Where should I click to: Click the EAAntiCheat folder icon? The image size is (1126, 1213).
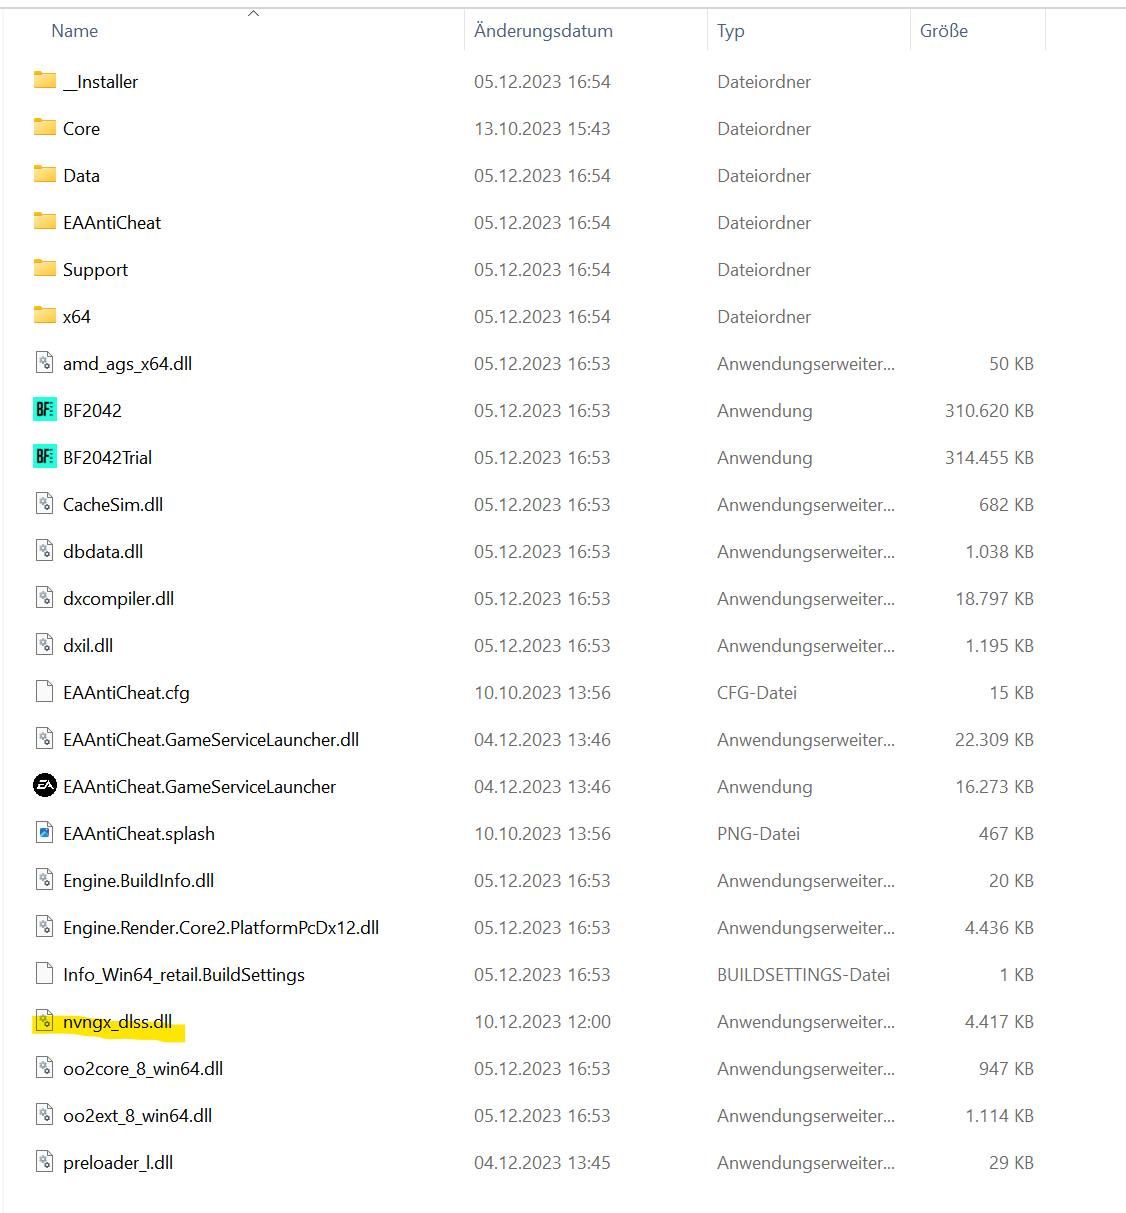pos(45,221)
